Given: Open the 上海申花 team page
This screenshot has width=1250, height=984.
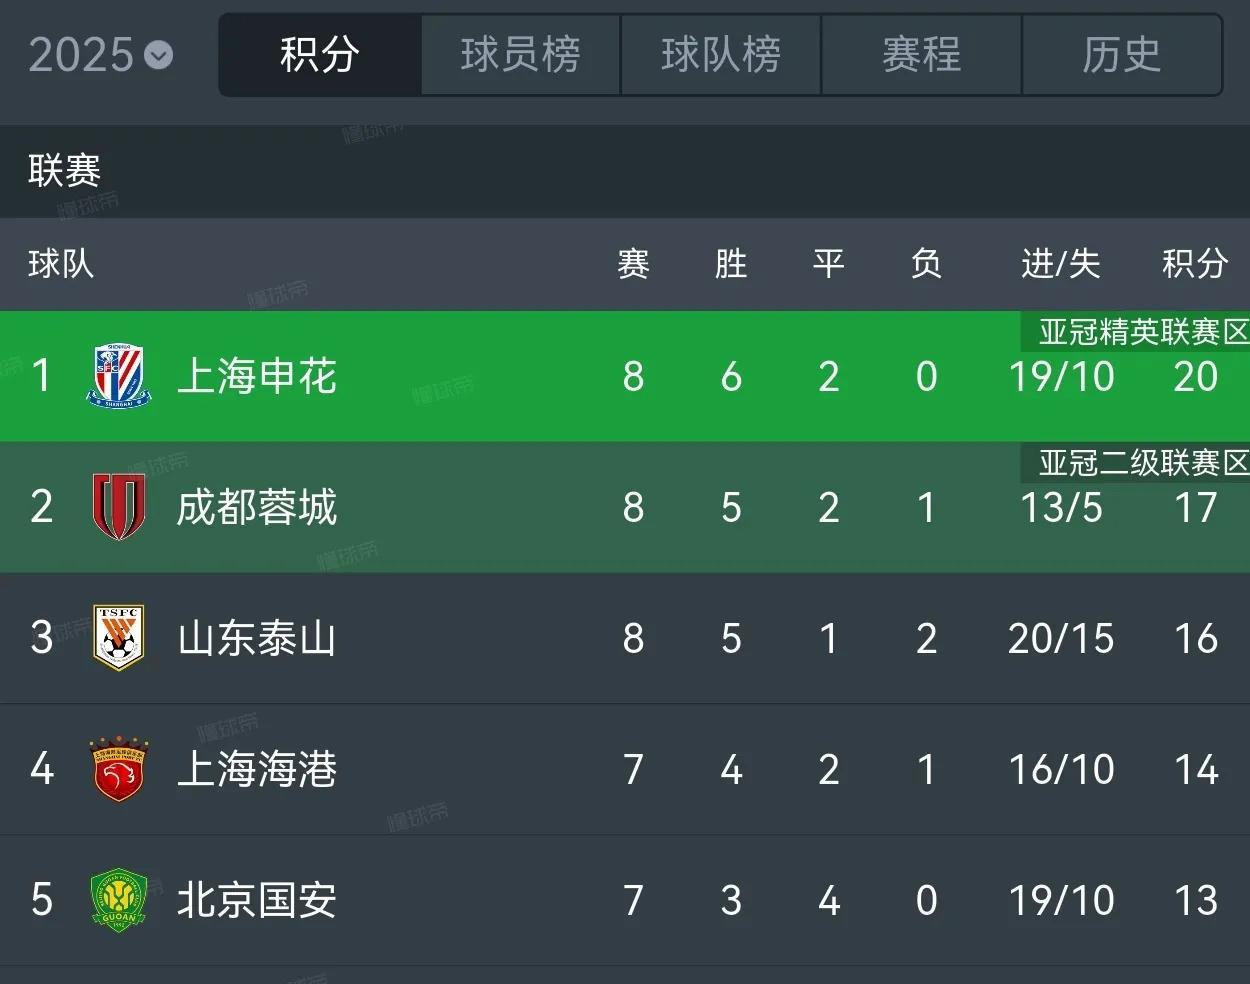Looking at the screenshot, I should [256, 376].
